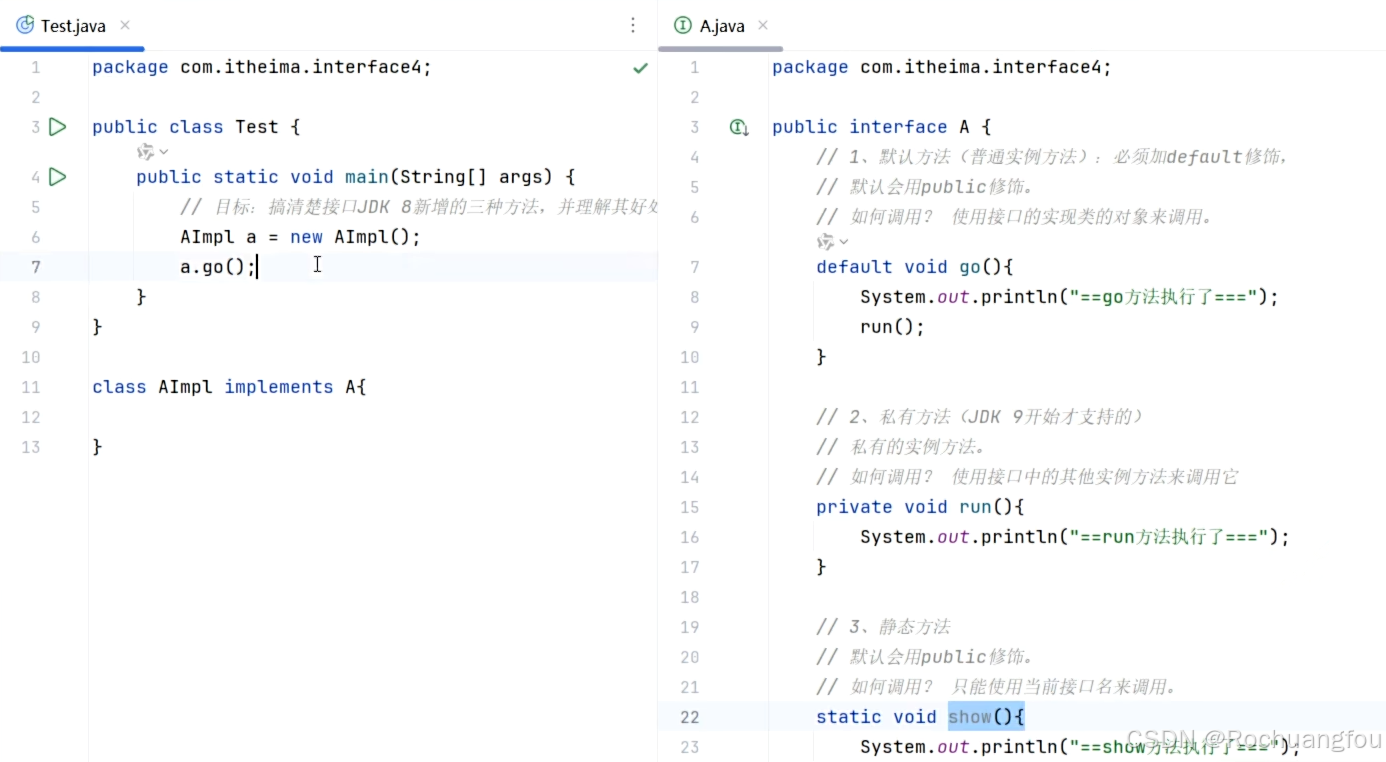Viewport: 1386px width, 762px height.
Task: Click the '// 1、默认方法' comment in A.java
Action: click(x=1051, y=157)
